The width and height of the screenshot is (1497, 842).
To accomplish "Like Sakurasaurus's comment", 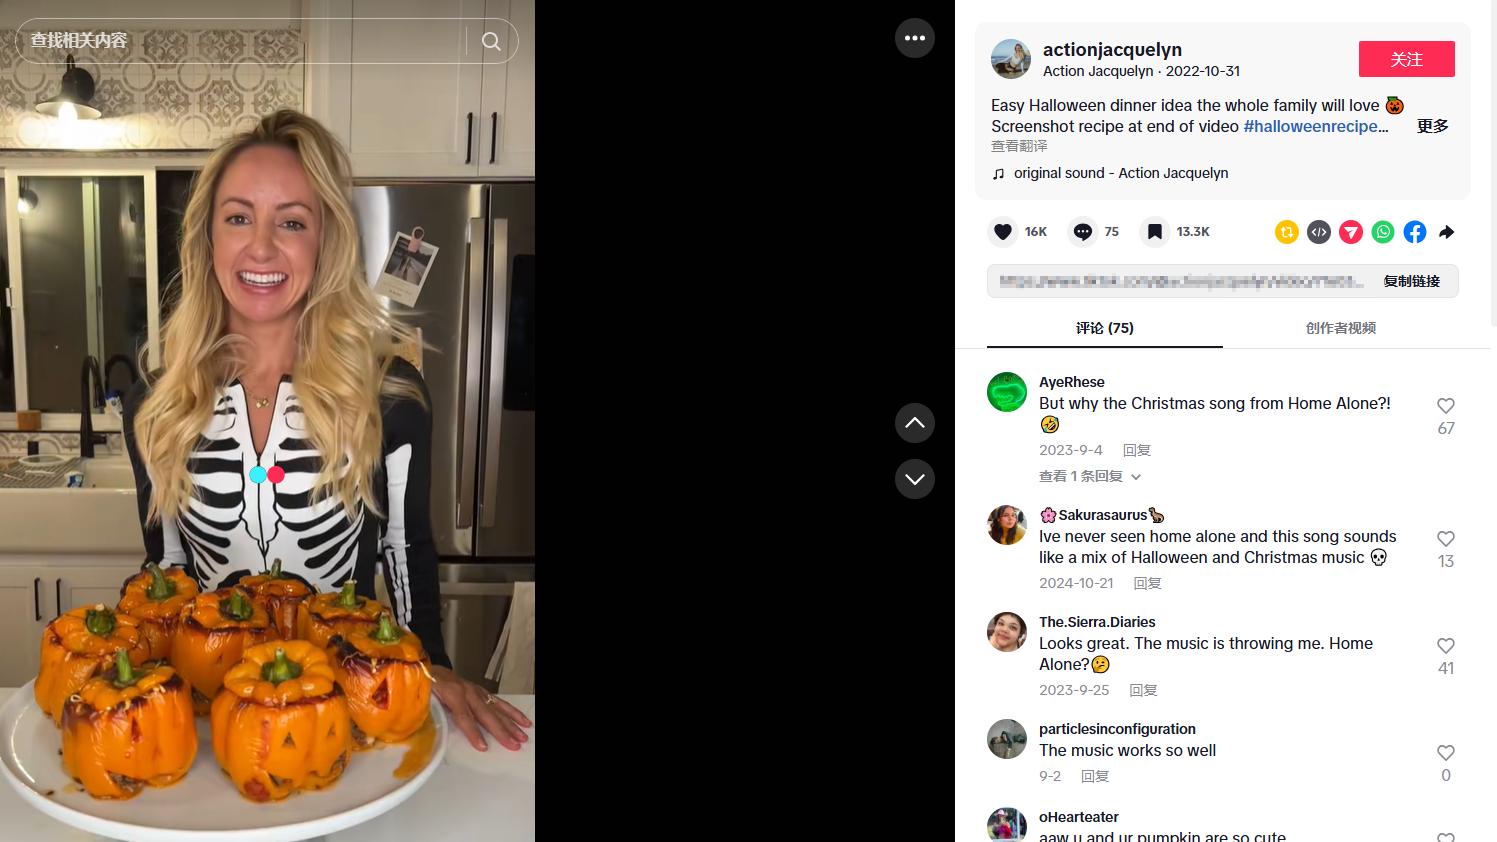I will pyautogui.click(x=1446, y=539).
